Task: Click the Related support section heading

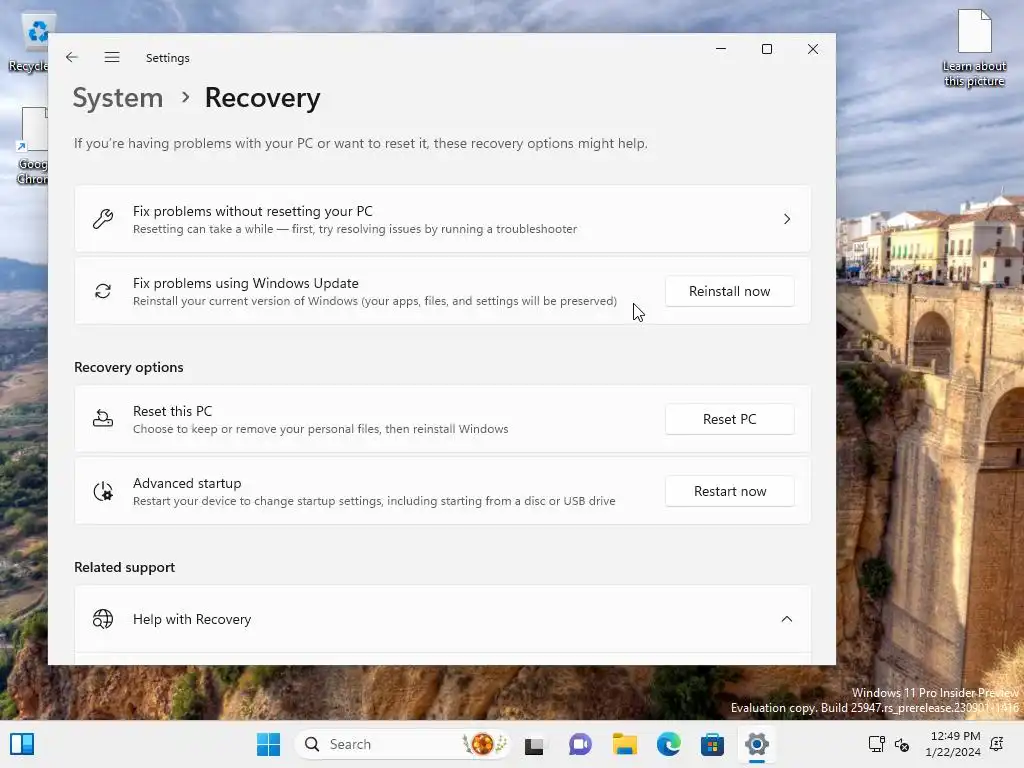Action: coord(124,567)
